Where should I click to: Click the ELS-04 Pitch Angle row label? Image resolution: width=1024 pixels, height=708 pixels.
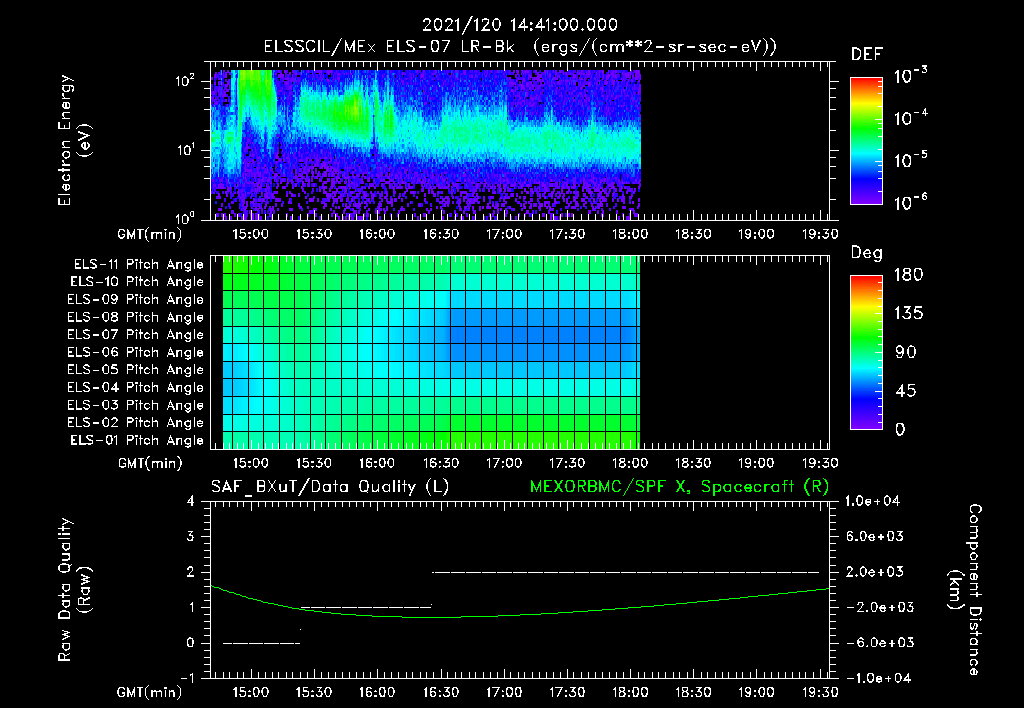tap(136, 387)
